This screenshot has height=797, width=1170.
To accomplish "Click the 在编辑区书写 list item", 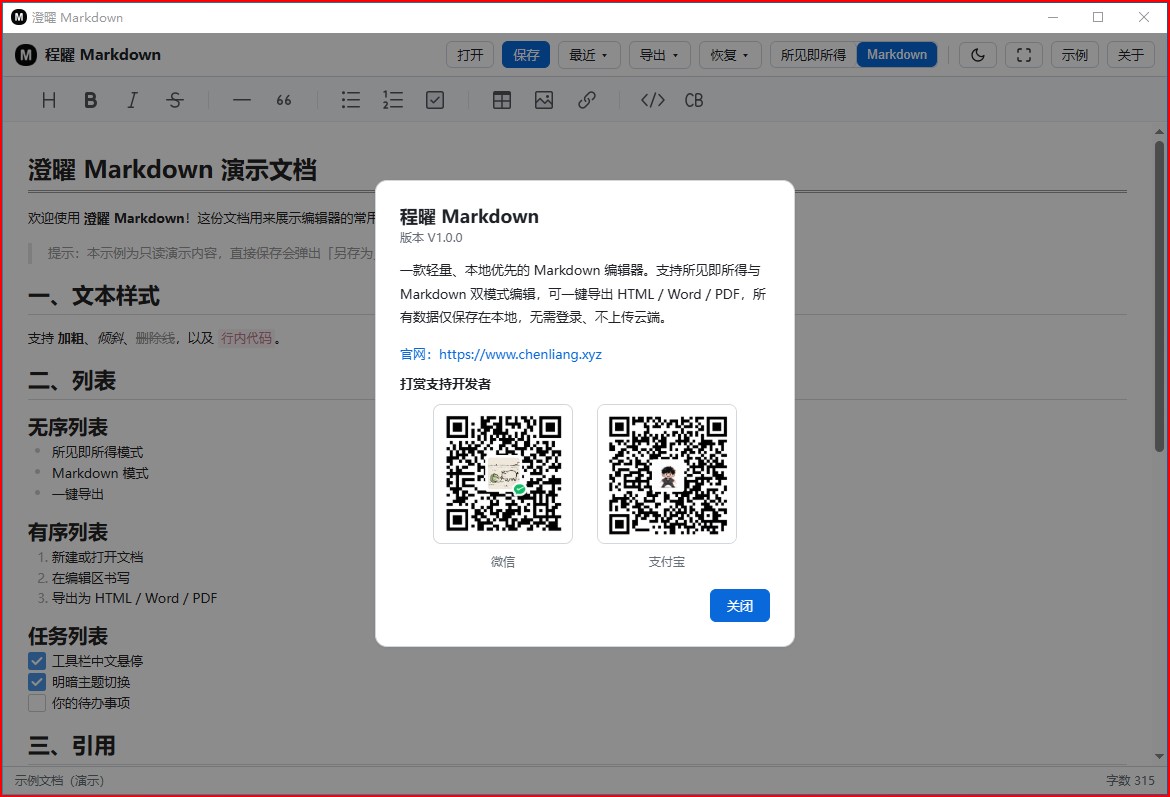I will (x=90, y=578).
